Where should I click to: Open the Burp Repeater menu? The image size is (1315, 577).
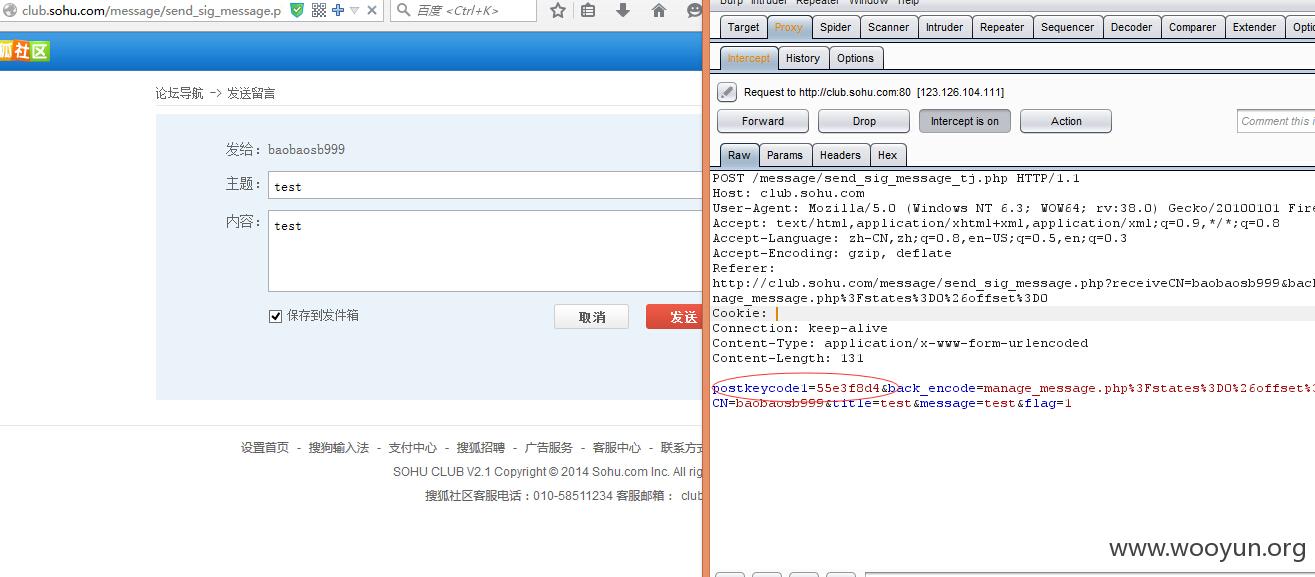click(x=818, y=3)
